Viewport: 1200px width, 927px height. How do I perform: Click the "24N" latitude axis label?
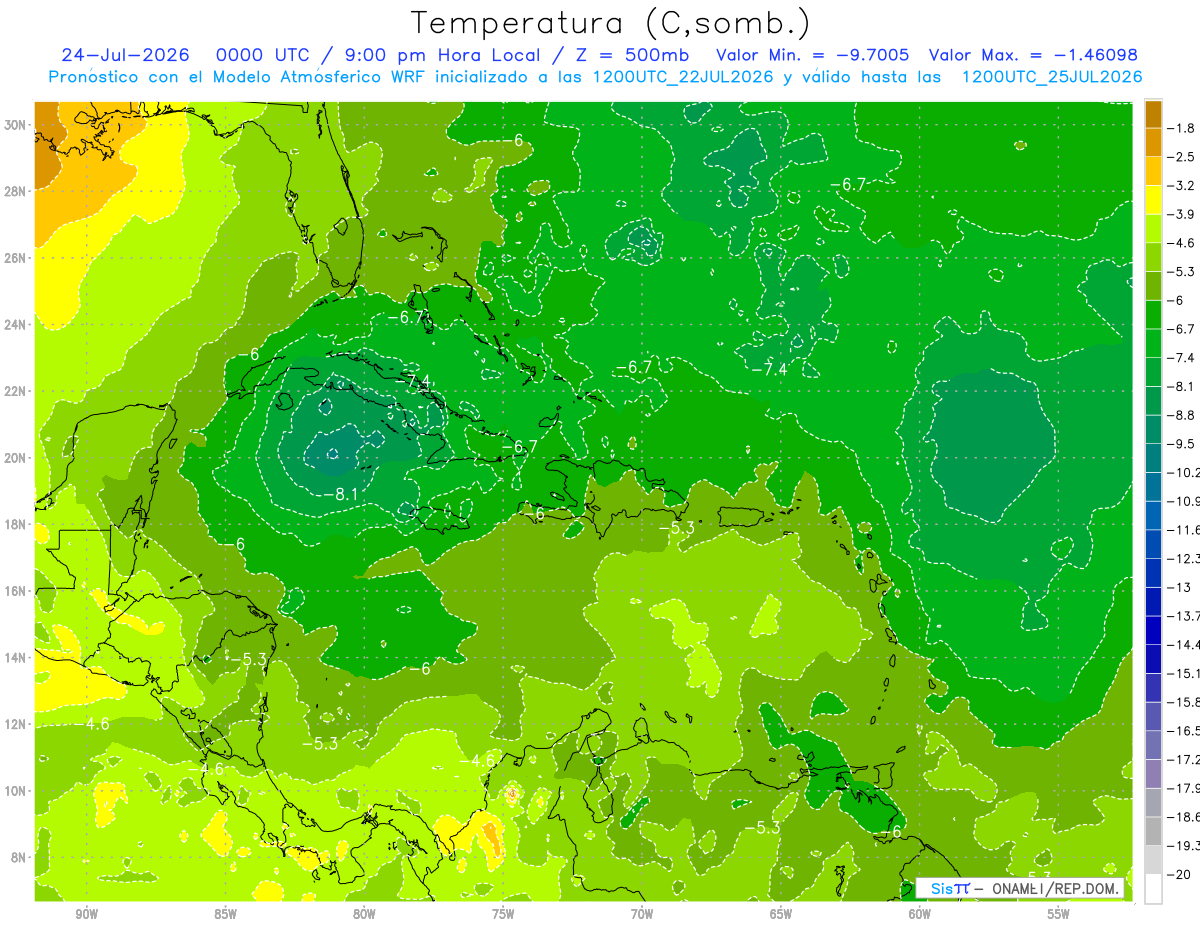tap(16, 324)
